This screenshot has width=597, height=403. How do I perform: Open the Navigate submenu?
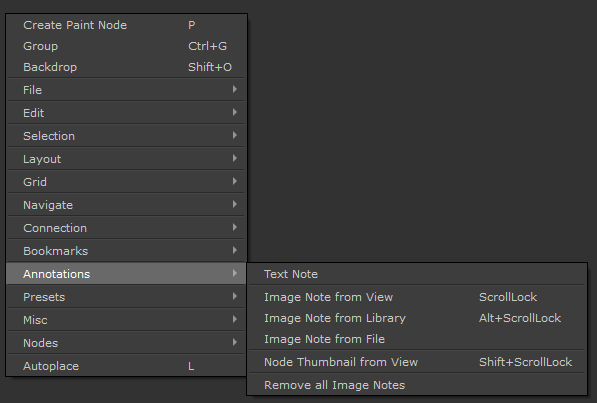click(x=126, y=205)
